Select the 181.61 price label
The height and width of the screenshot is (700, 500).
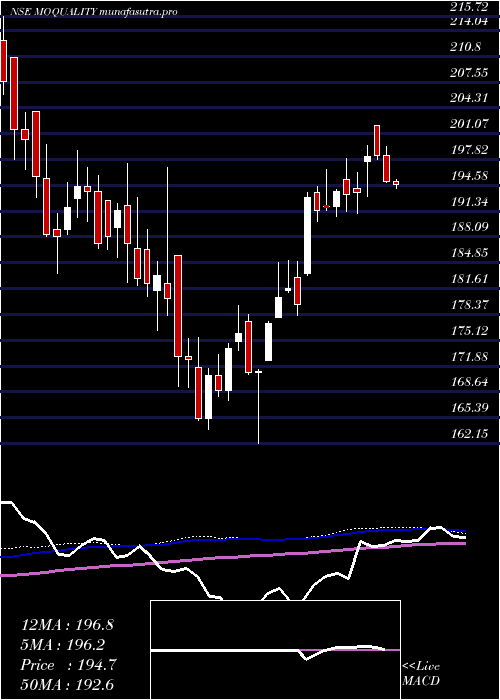467,279
